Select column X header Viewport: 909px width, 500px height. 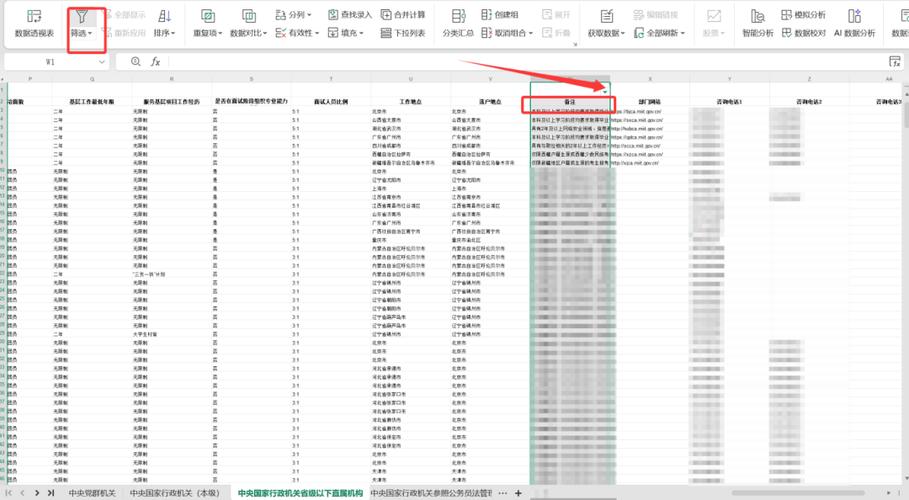click(650, 78)
